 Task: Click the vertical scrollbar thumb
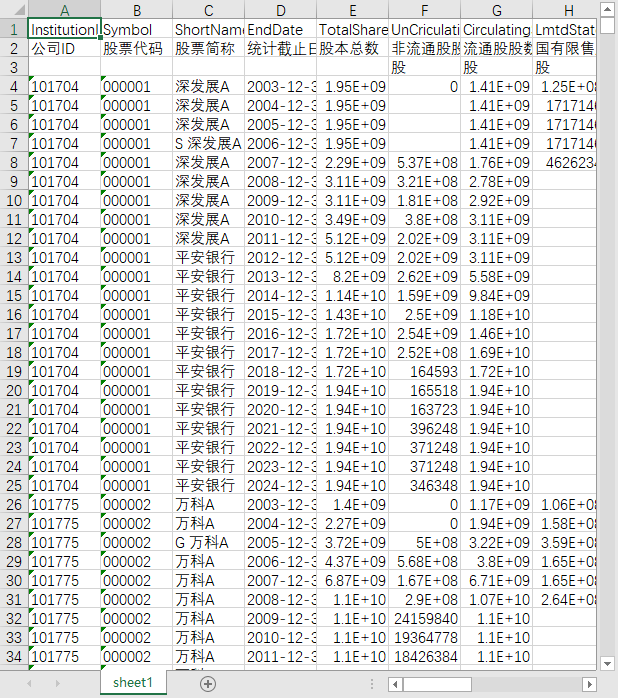pos(607,25)
